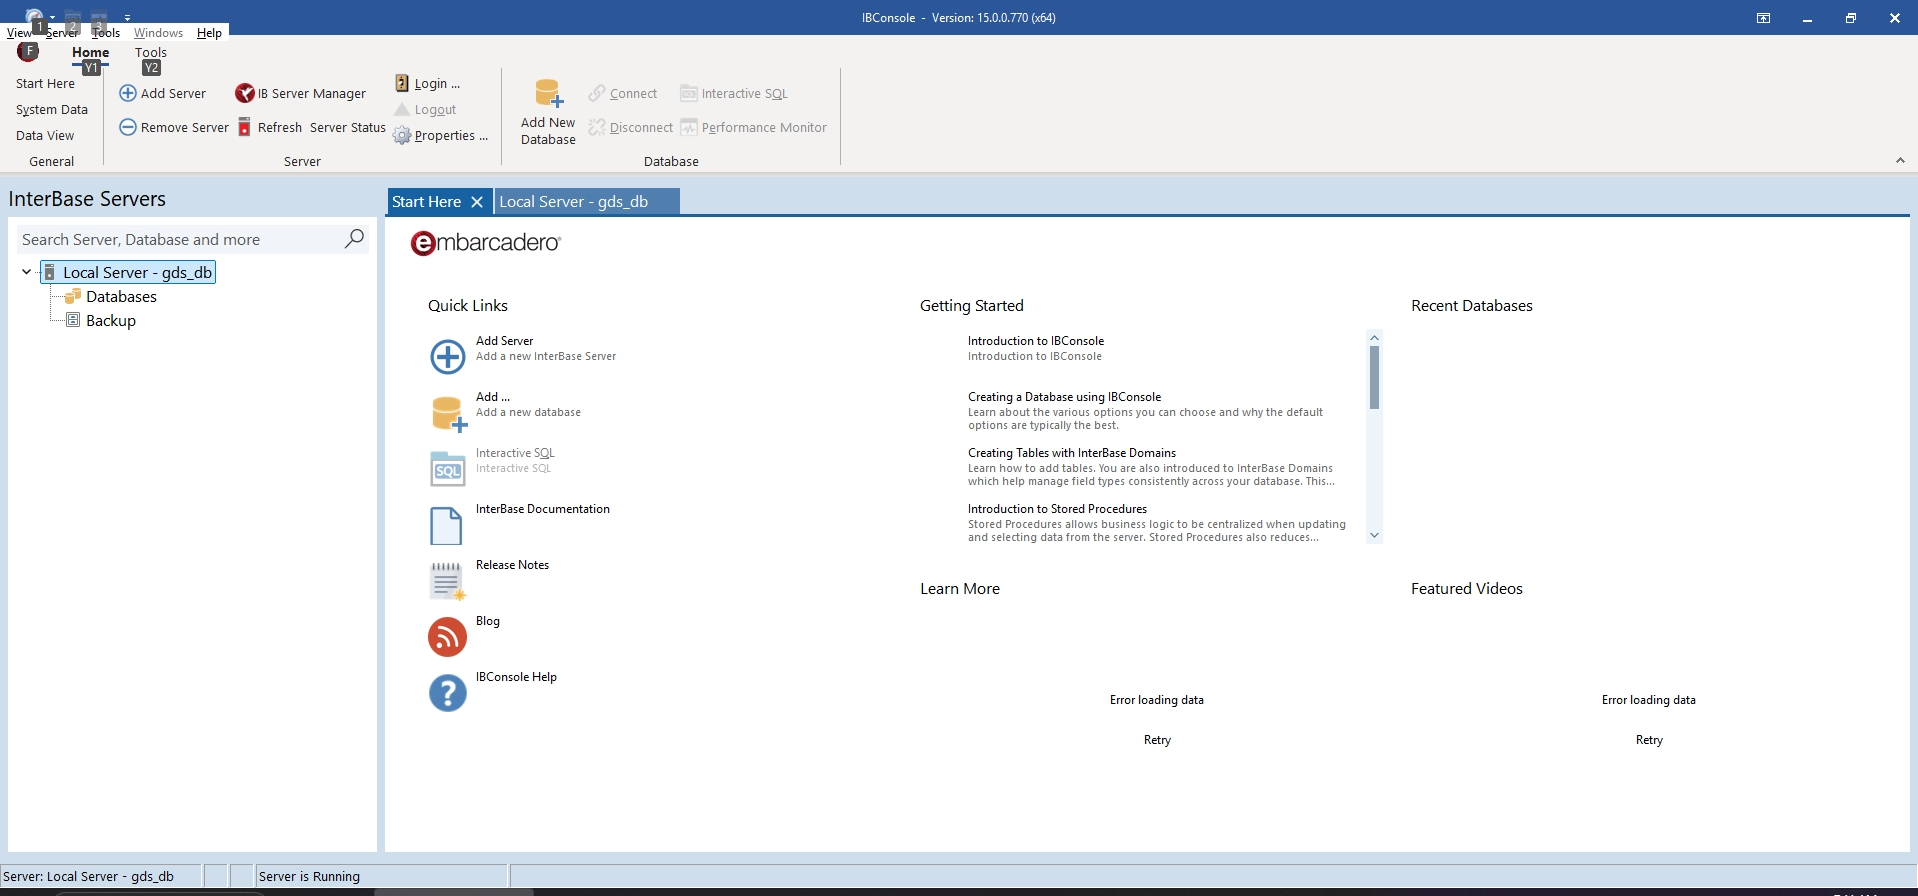The width and height of the screenshot is (1918, 896).
Task: Collapse the Local Server - gds_db tree node
Action: (27, 272)
